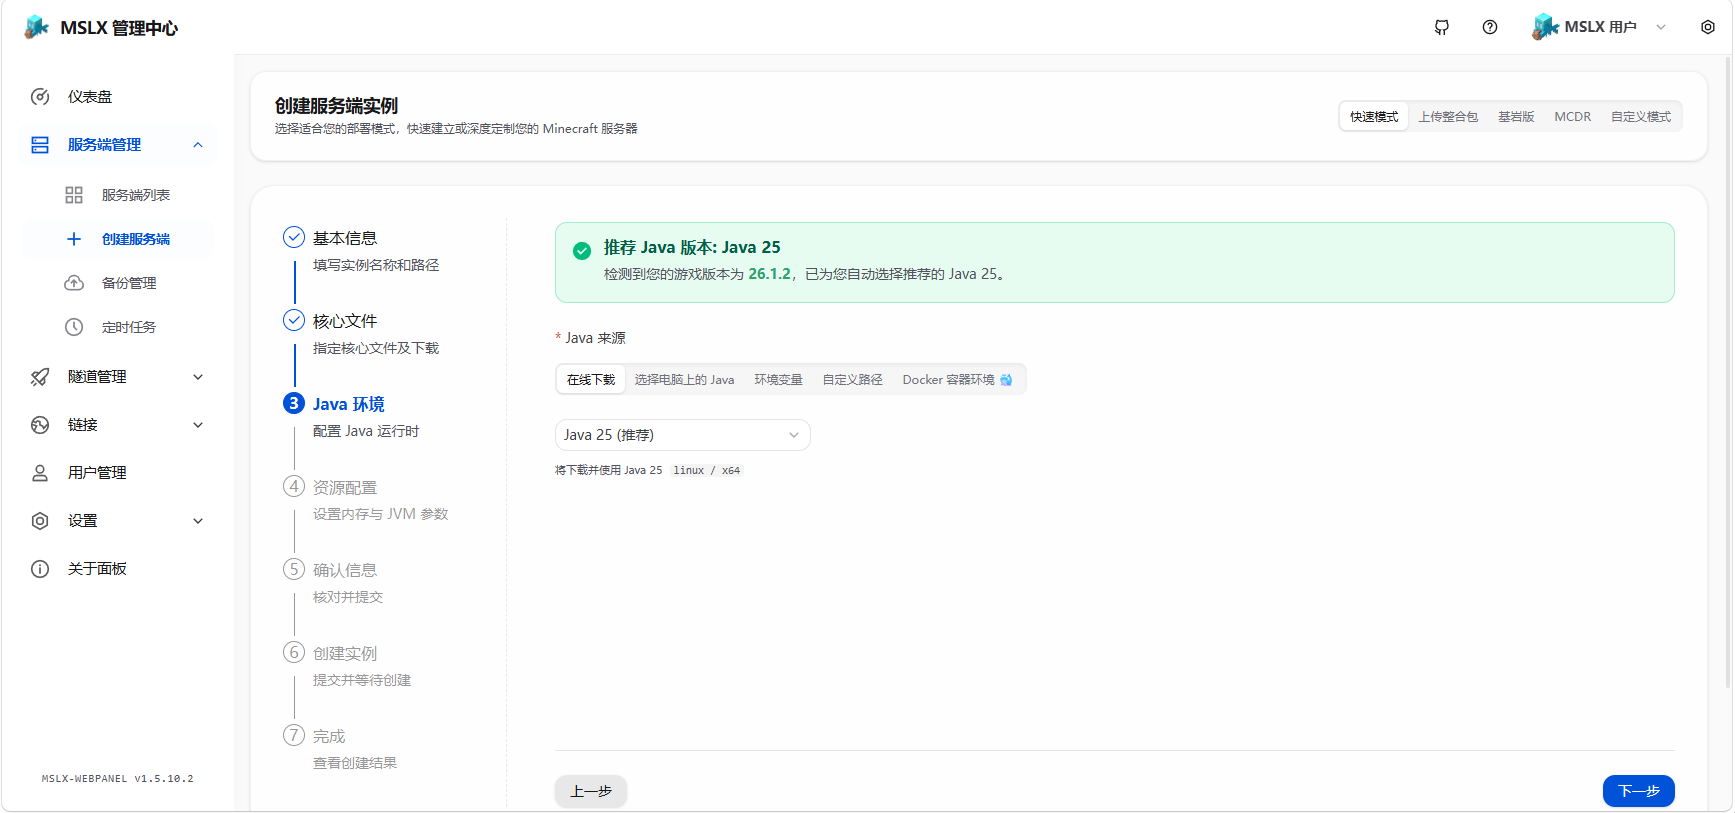Viewport: 1735px width, 813px height.
Task: Click the backup cloud upload icon
Action: 74,283
